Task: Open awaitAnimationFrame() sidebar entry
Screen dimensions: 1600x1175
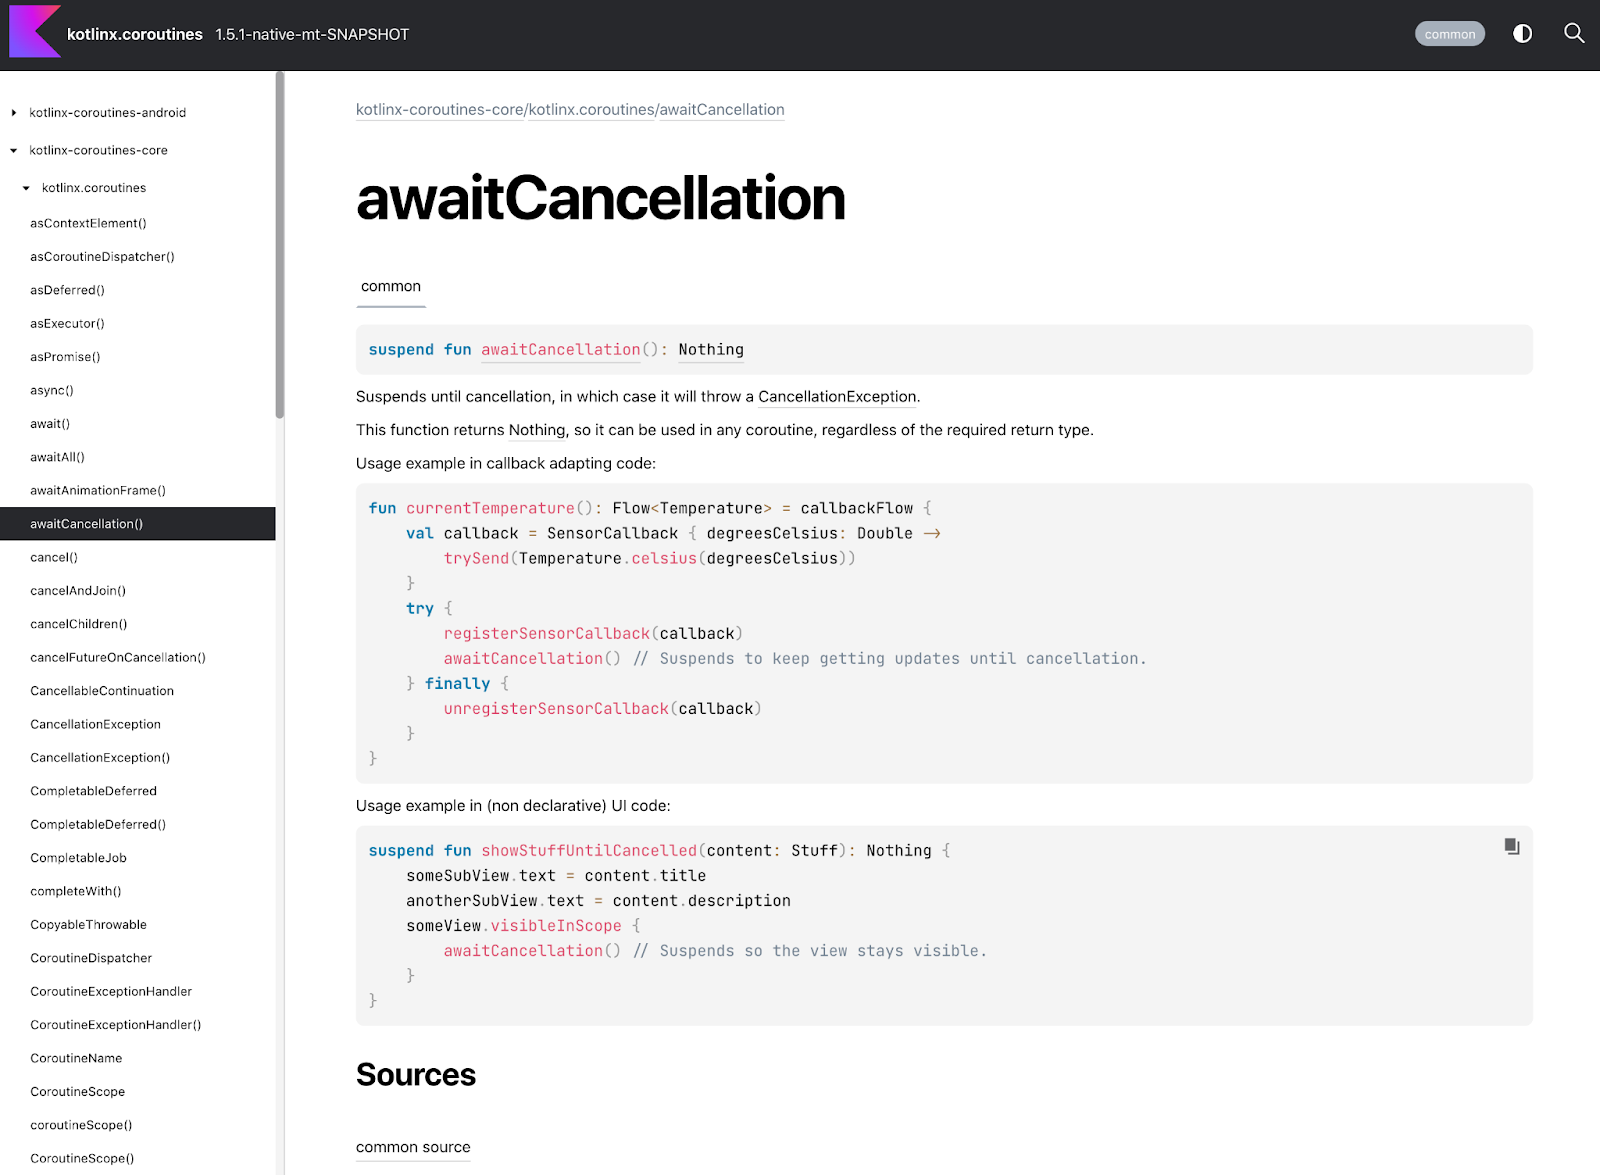Action: (x=98, y=491)
